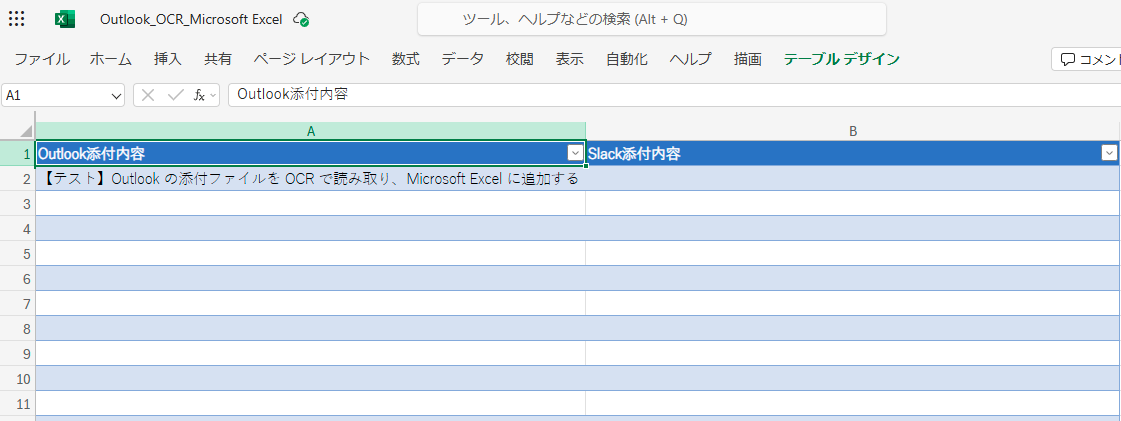Switch to the 表示 tab
Screen dimensions: 1121x421
click(x=570, y=59)
